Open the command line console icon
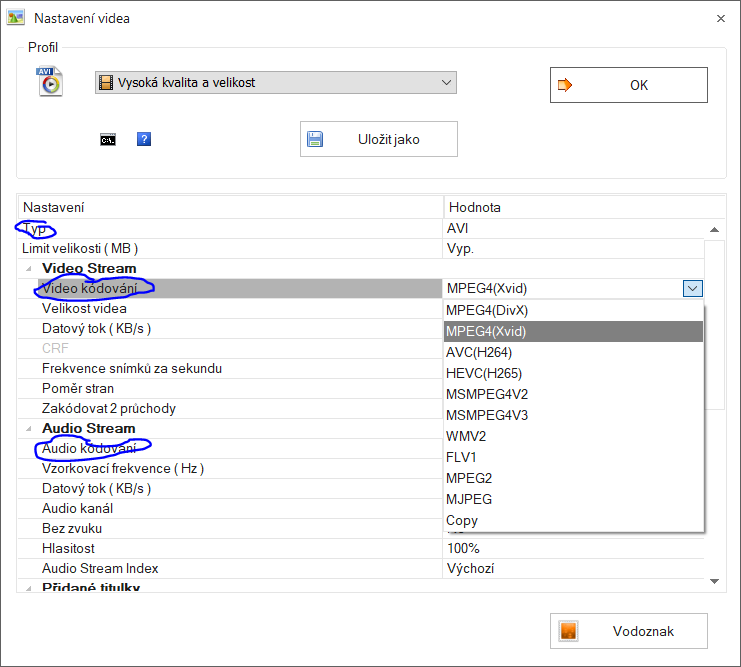This screenshot has height=667, width=741. point(108,140)
